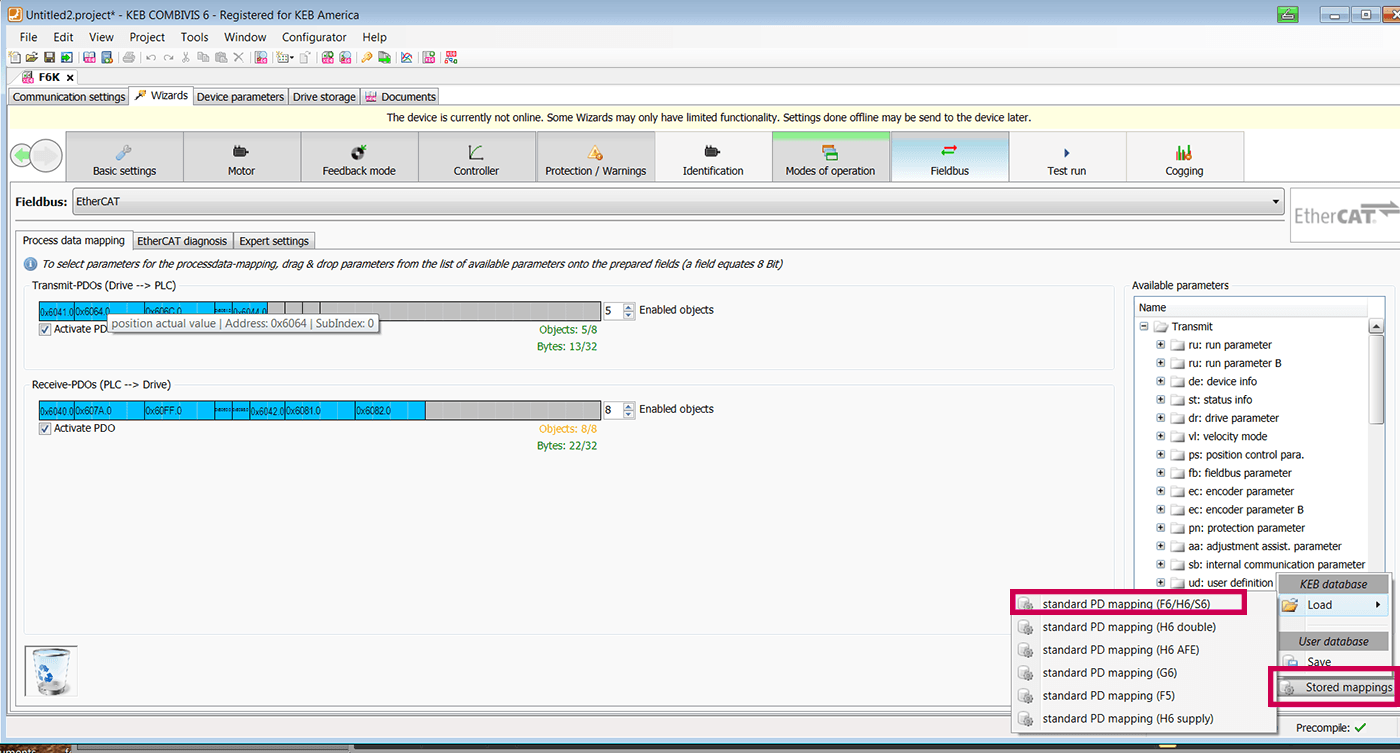Viewport: 1400px width, 753px height.
Task: Open the Controller wizard step
Action: [x=476, y=157]
